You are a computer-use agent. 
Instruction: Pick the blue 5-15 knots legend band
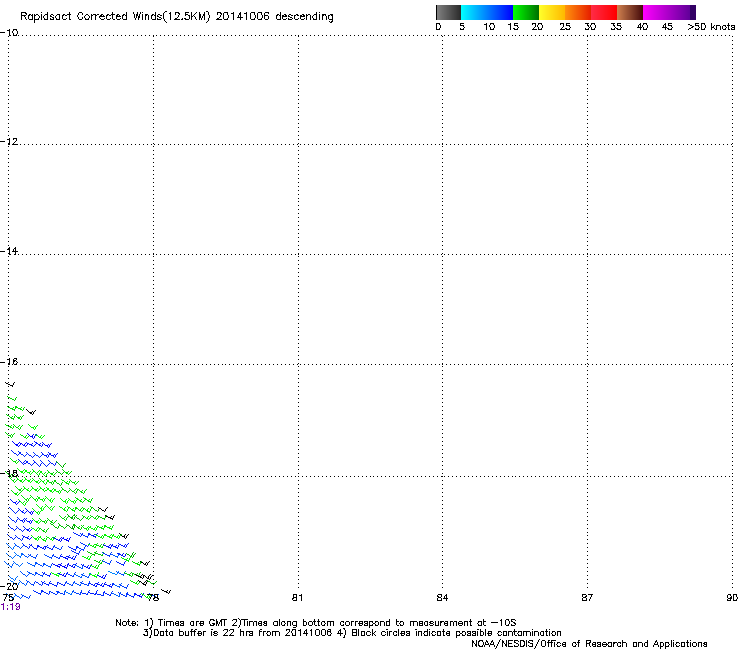point(487,12)
